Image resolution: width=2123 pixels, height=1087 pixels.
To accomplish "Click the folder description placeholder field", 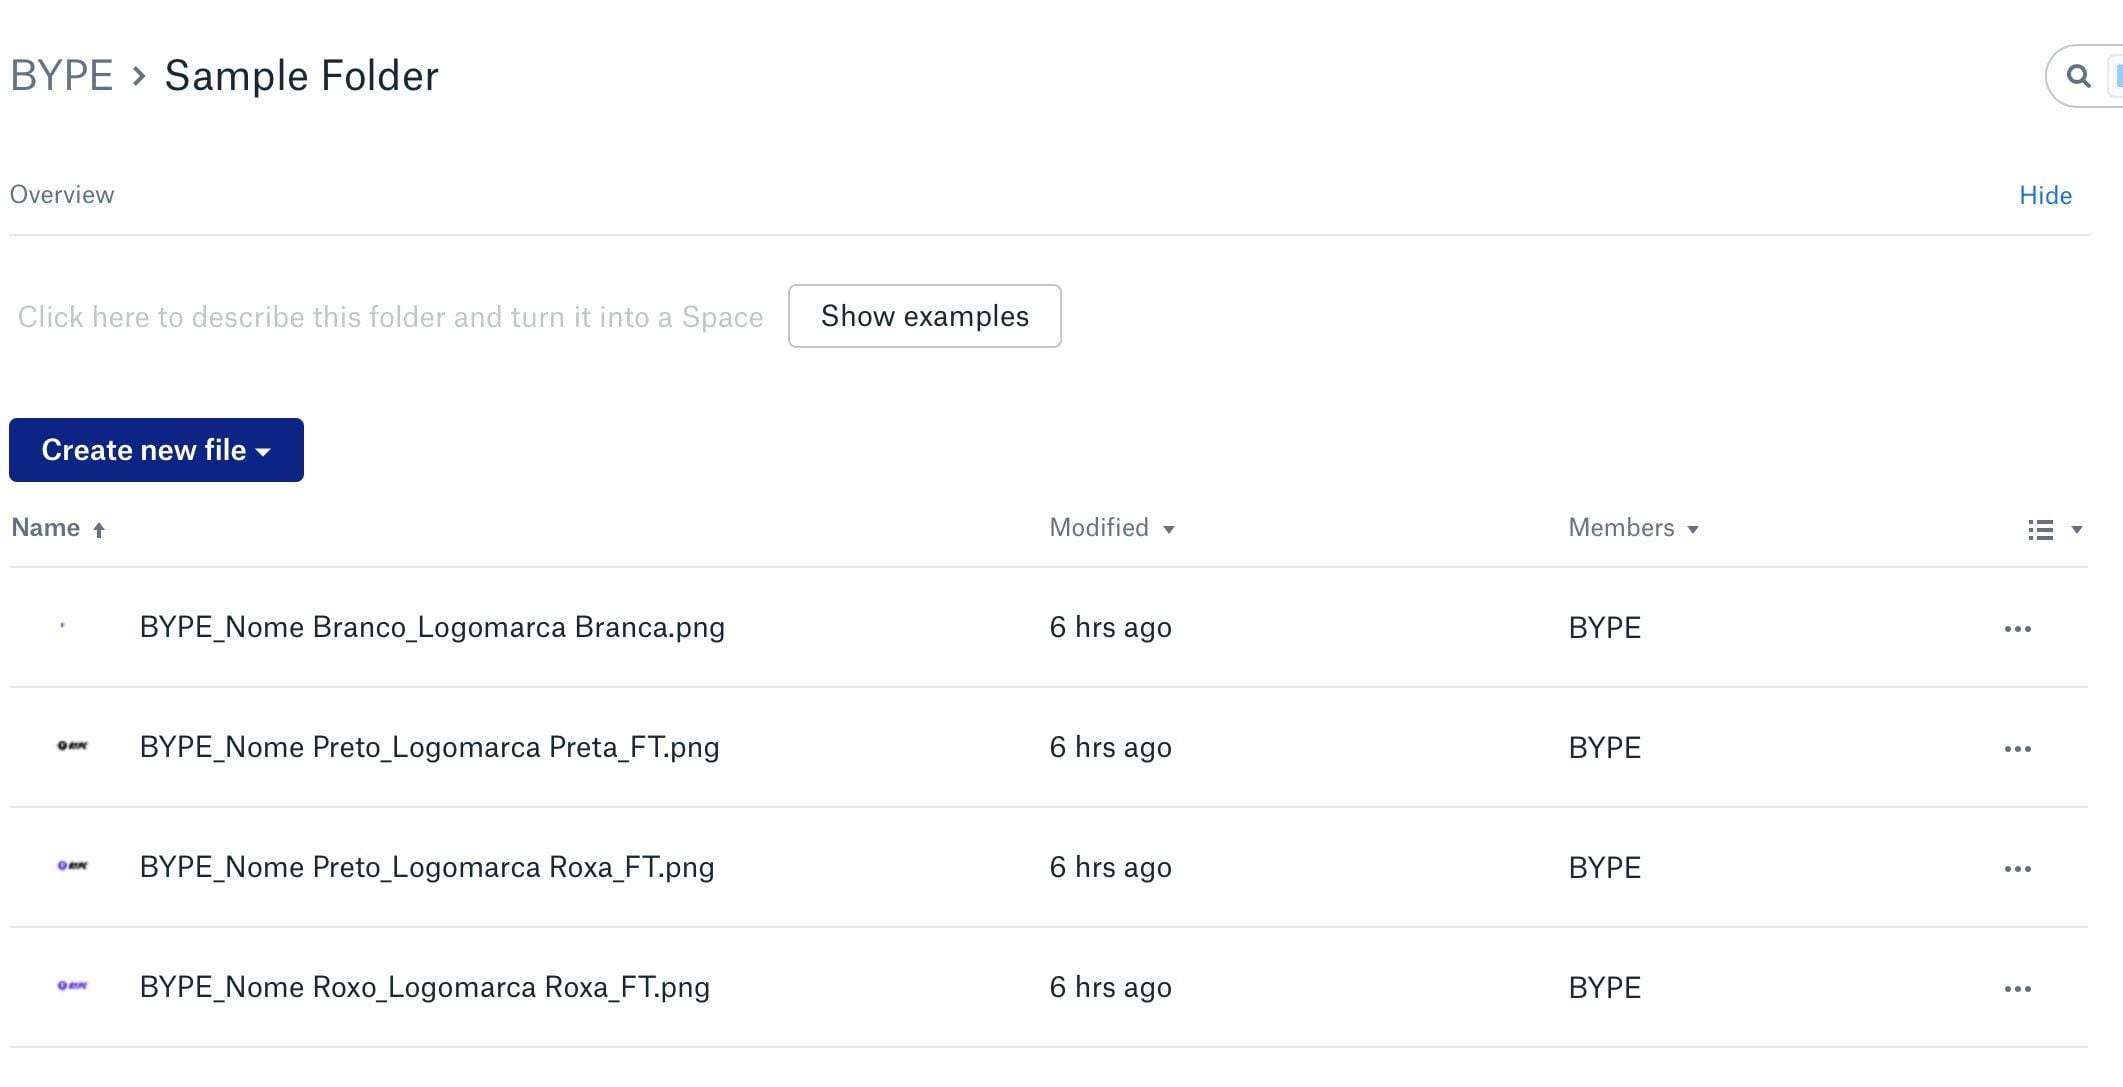I will pos(390,317).
